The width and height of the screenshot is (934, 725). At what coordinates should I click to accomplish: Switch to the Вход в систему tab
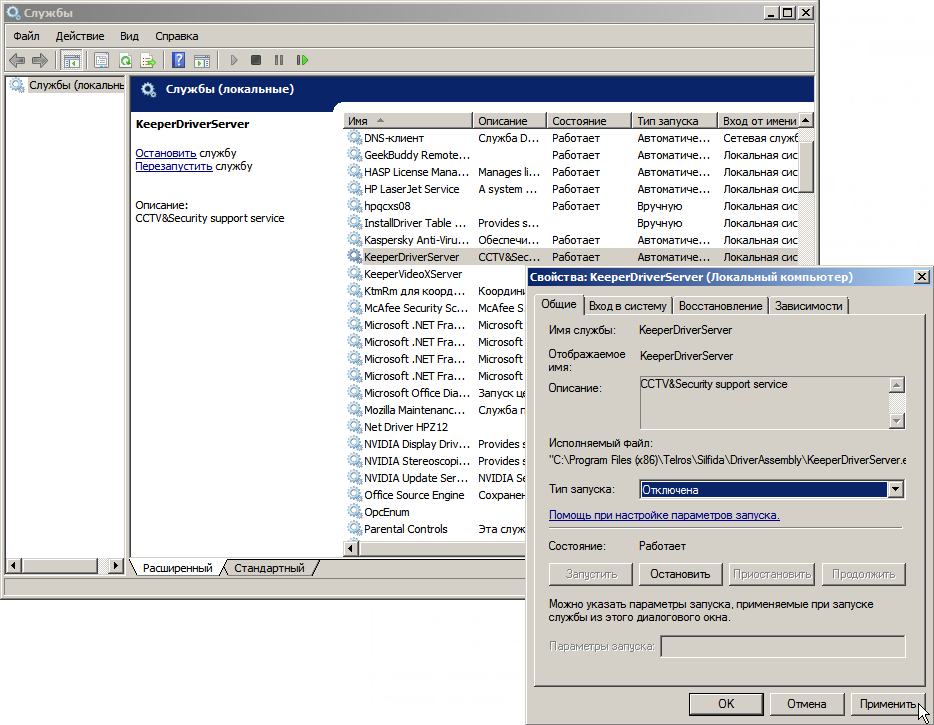627,306
